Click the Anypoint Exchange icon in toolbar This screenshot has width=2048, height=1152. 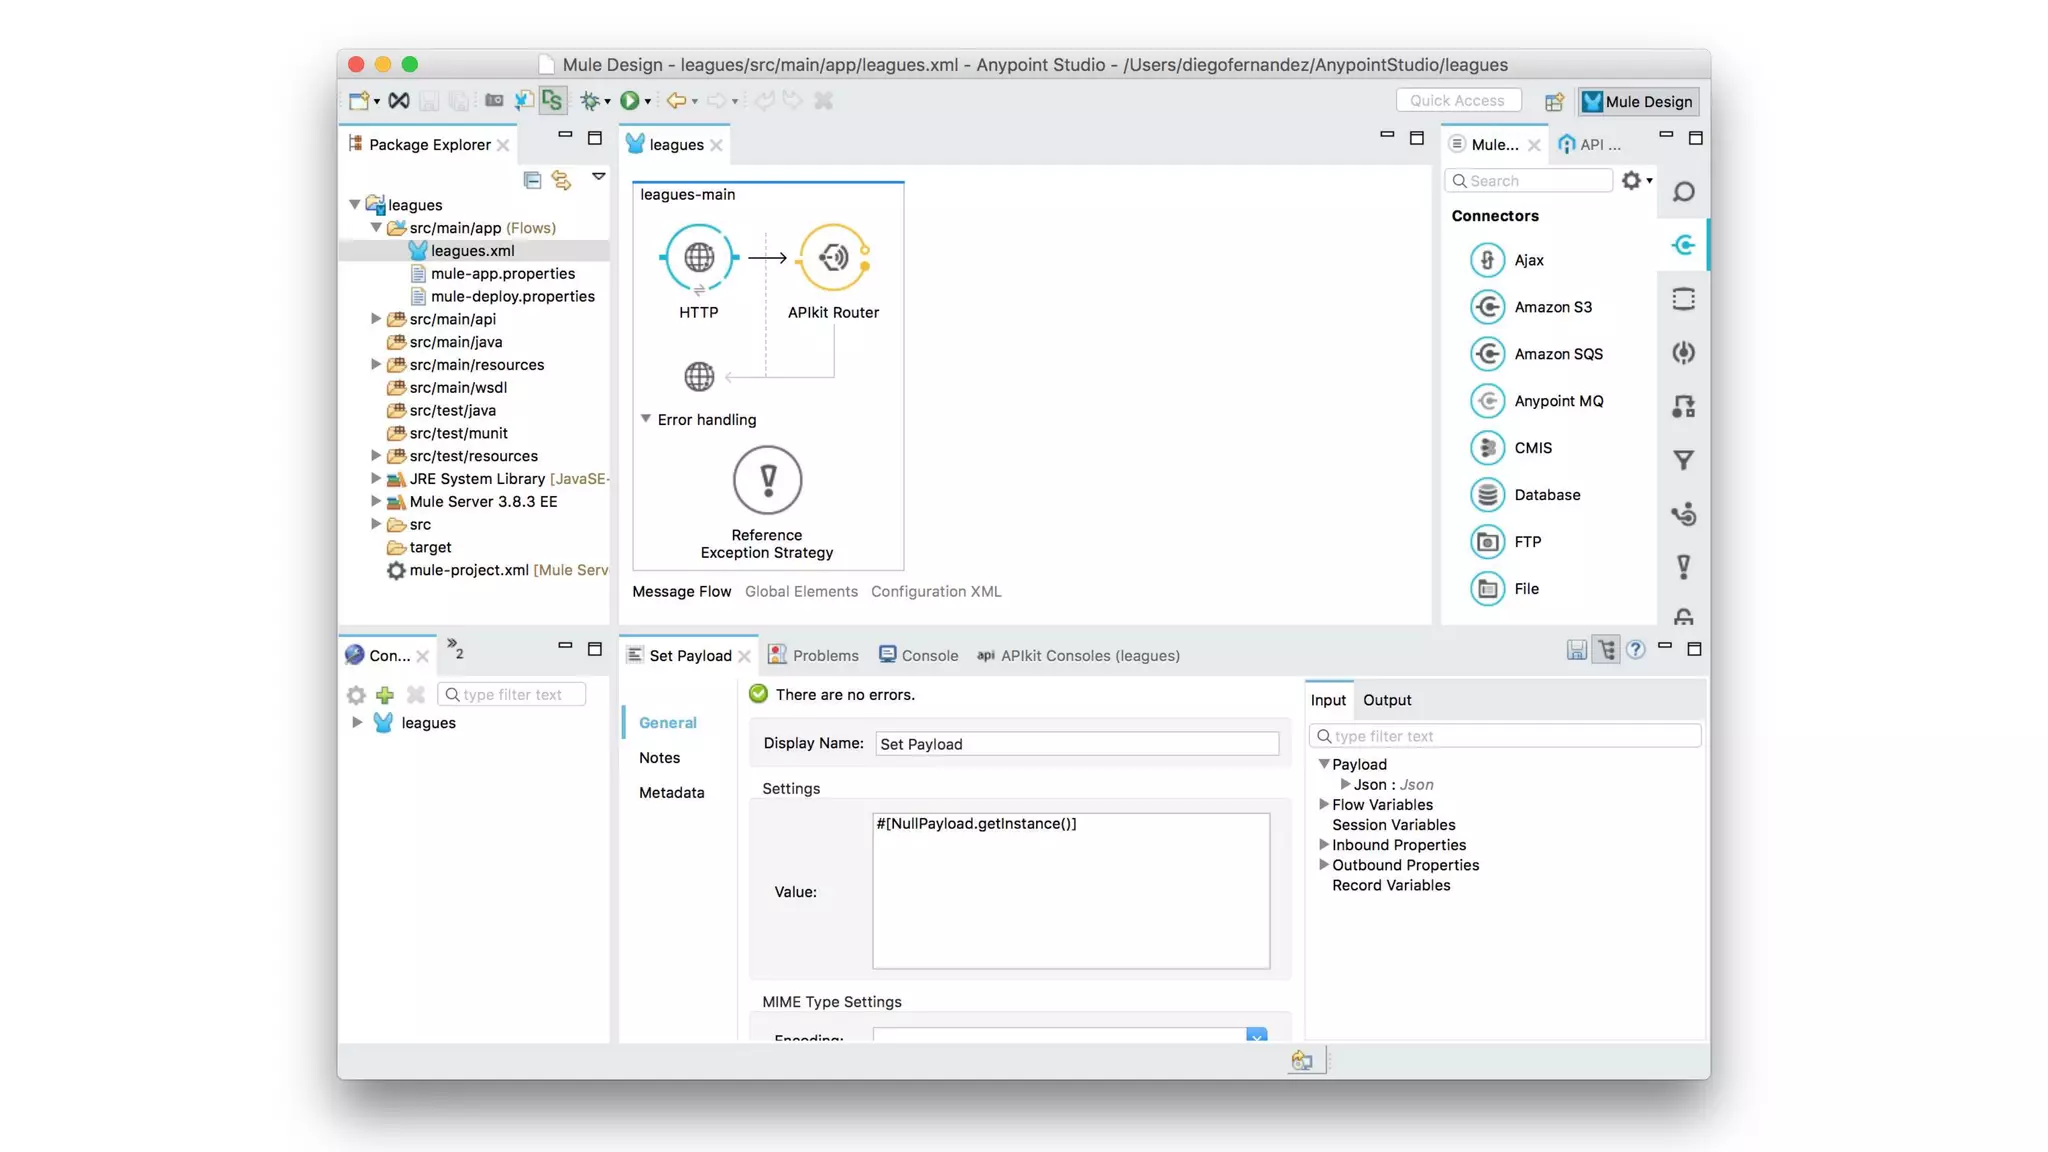point(398,100)
